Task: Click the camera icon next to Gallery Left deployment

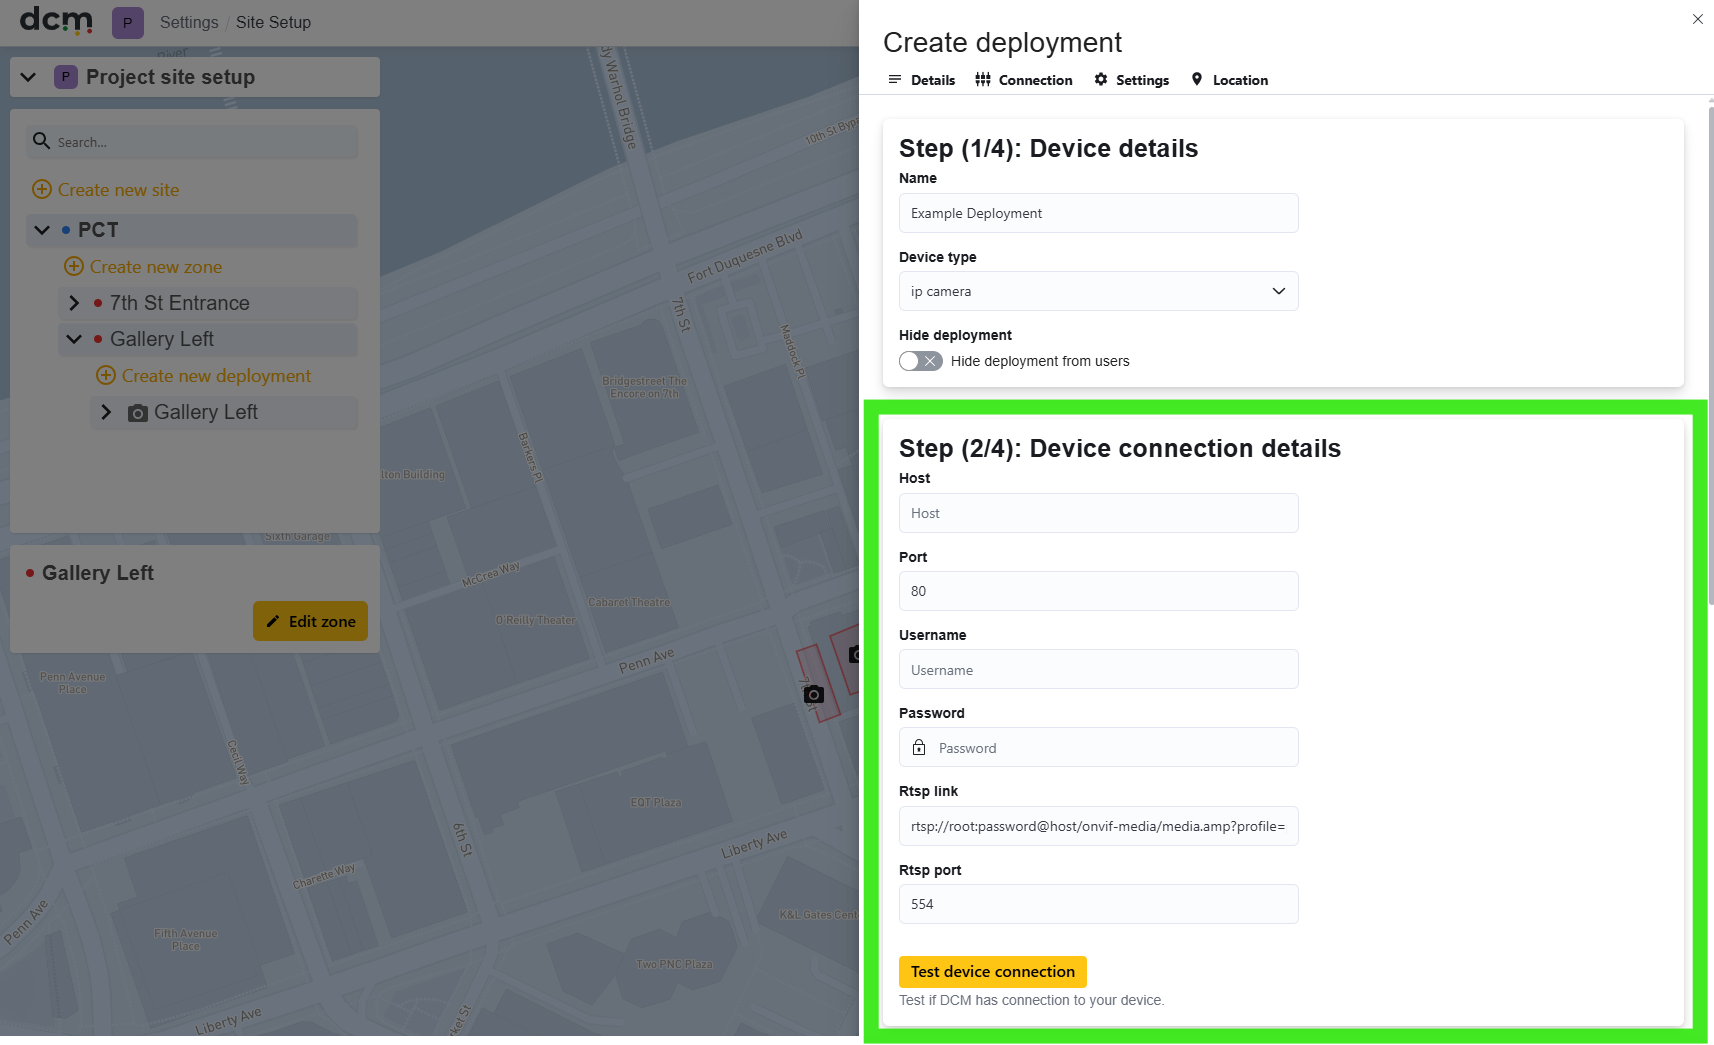Action: point(138,413)
